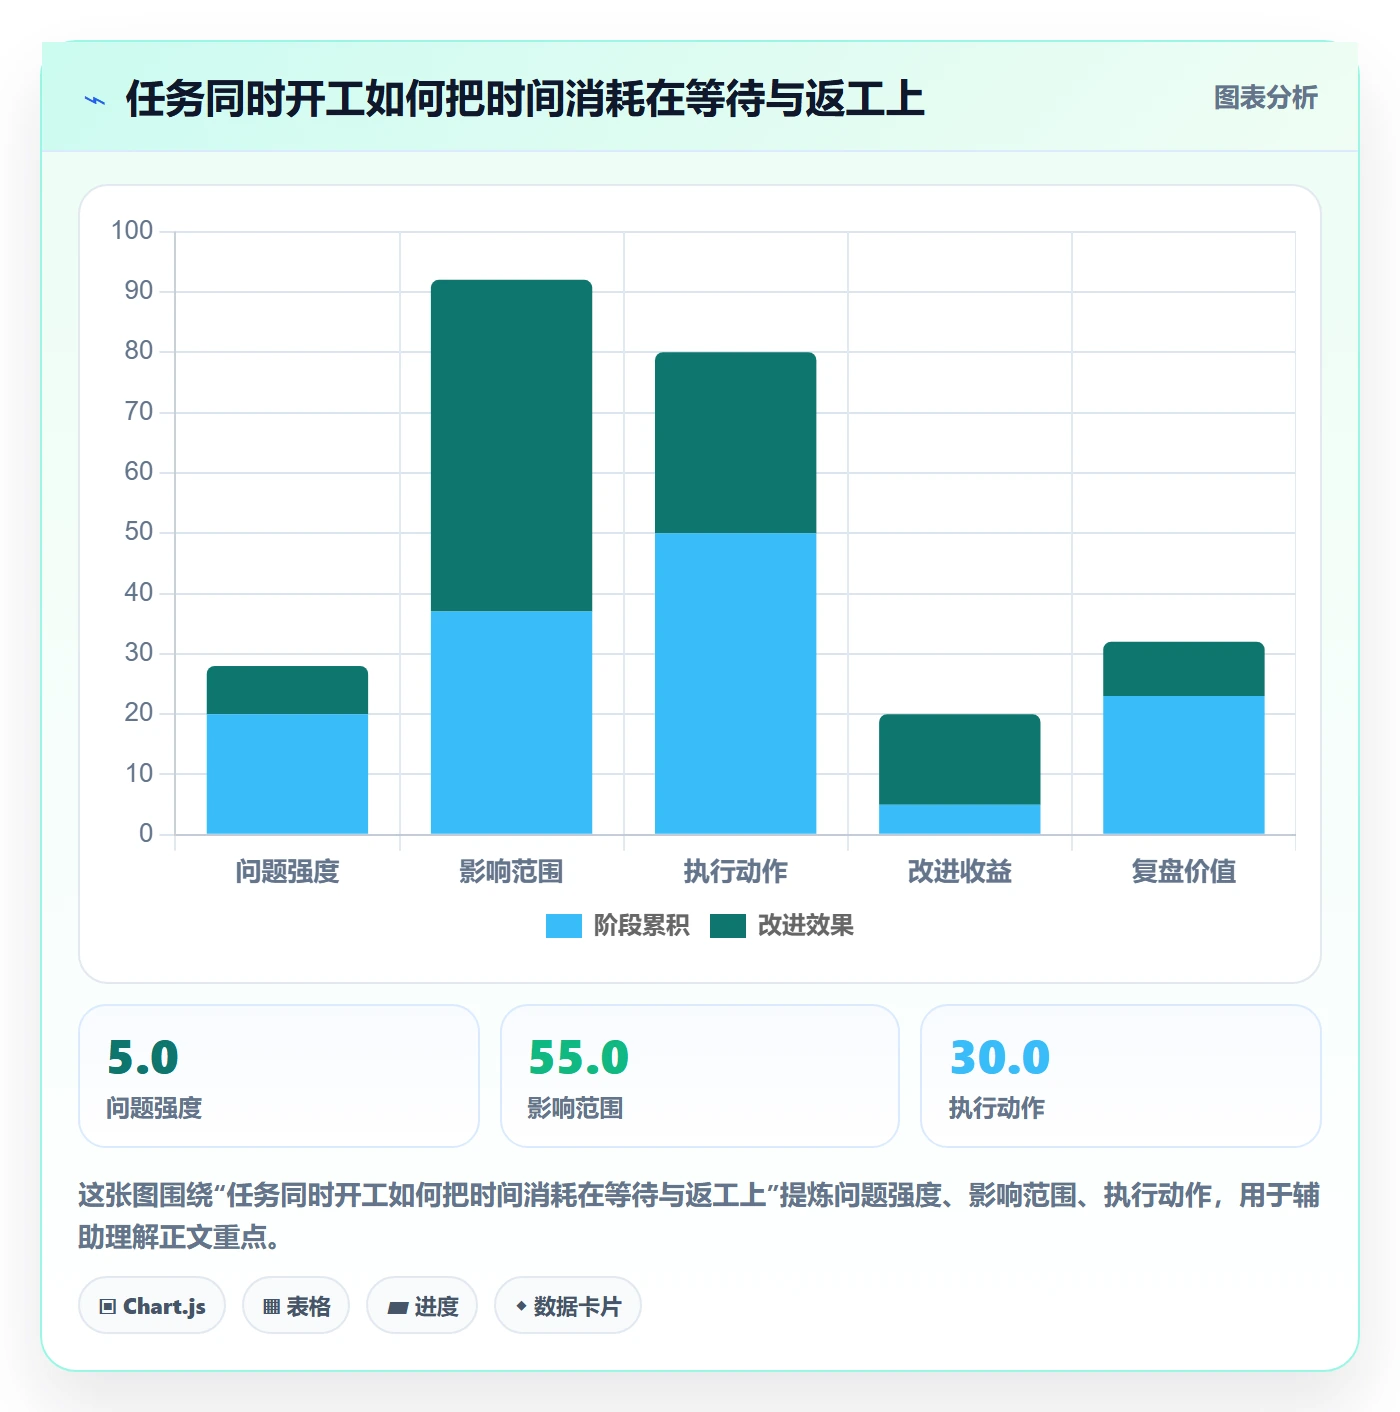Click the 50 y-axis value

pos(139,532)
